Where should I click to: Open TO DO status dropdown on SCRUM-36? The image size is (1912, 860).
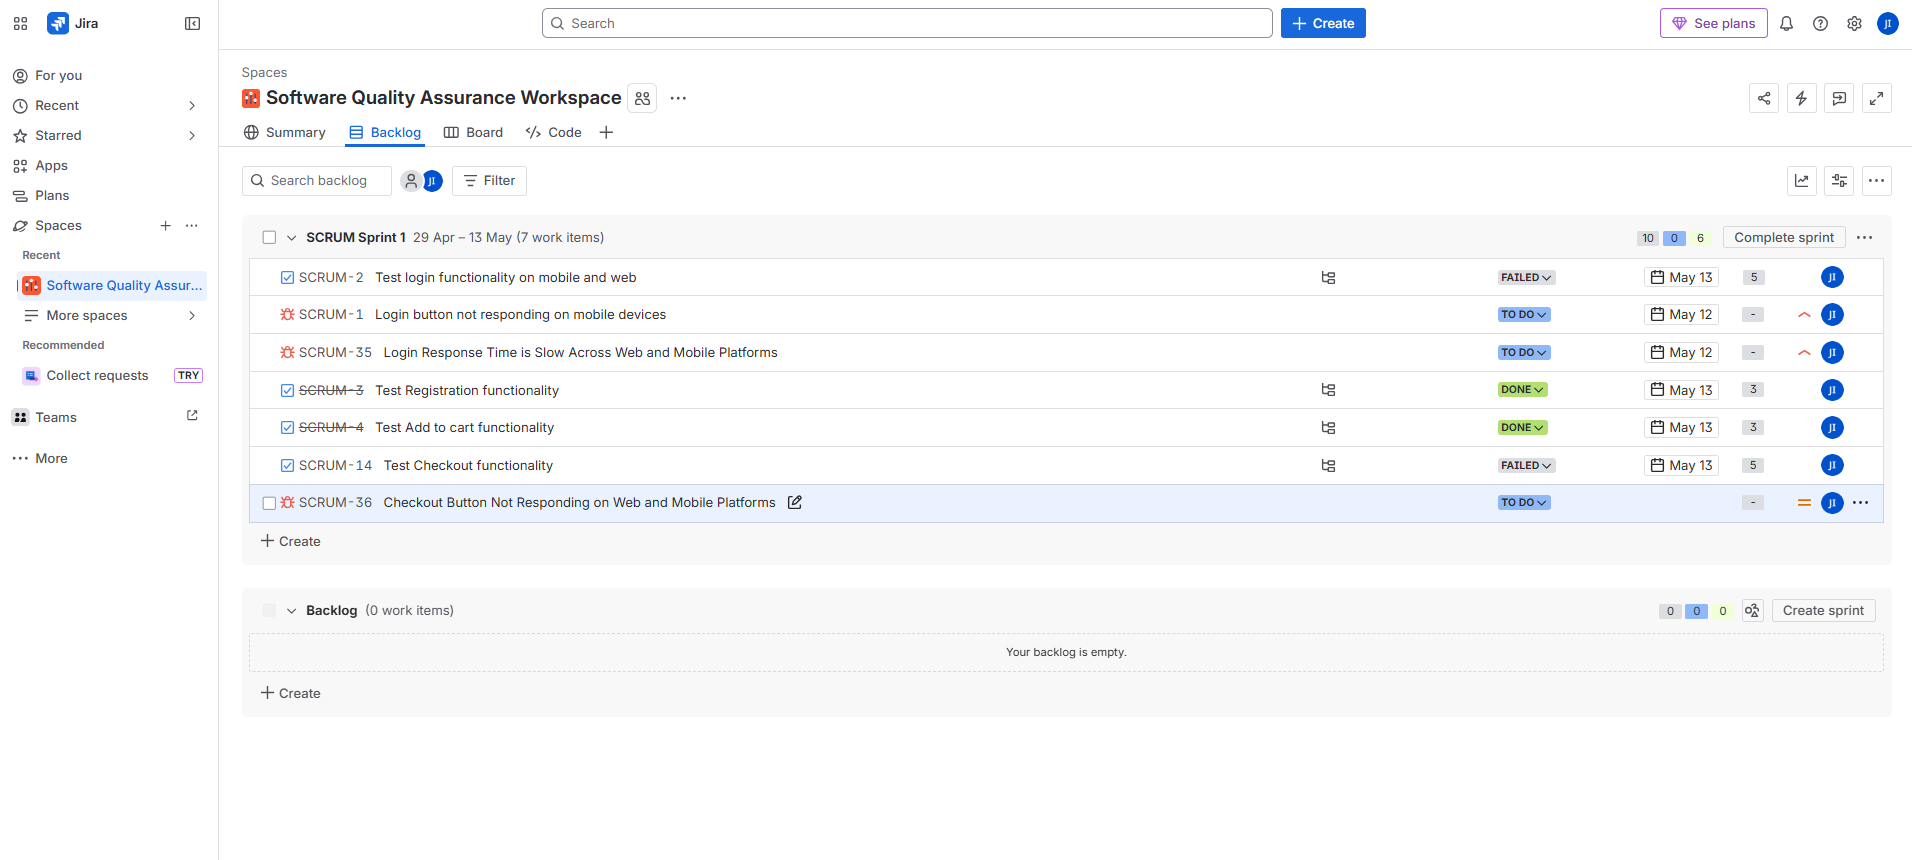click(x=1524, y=503)
